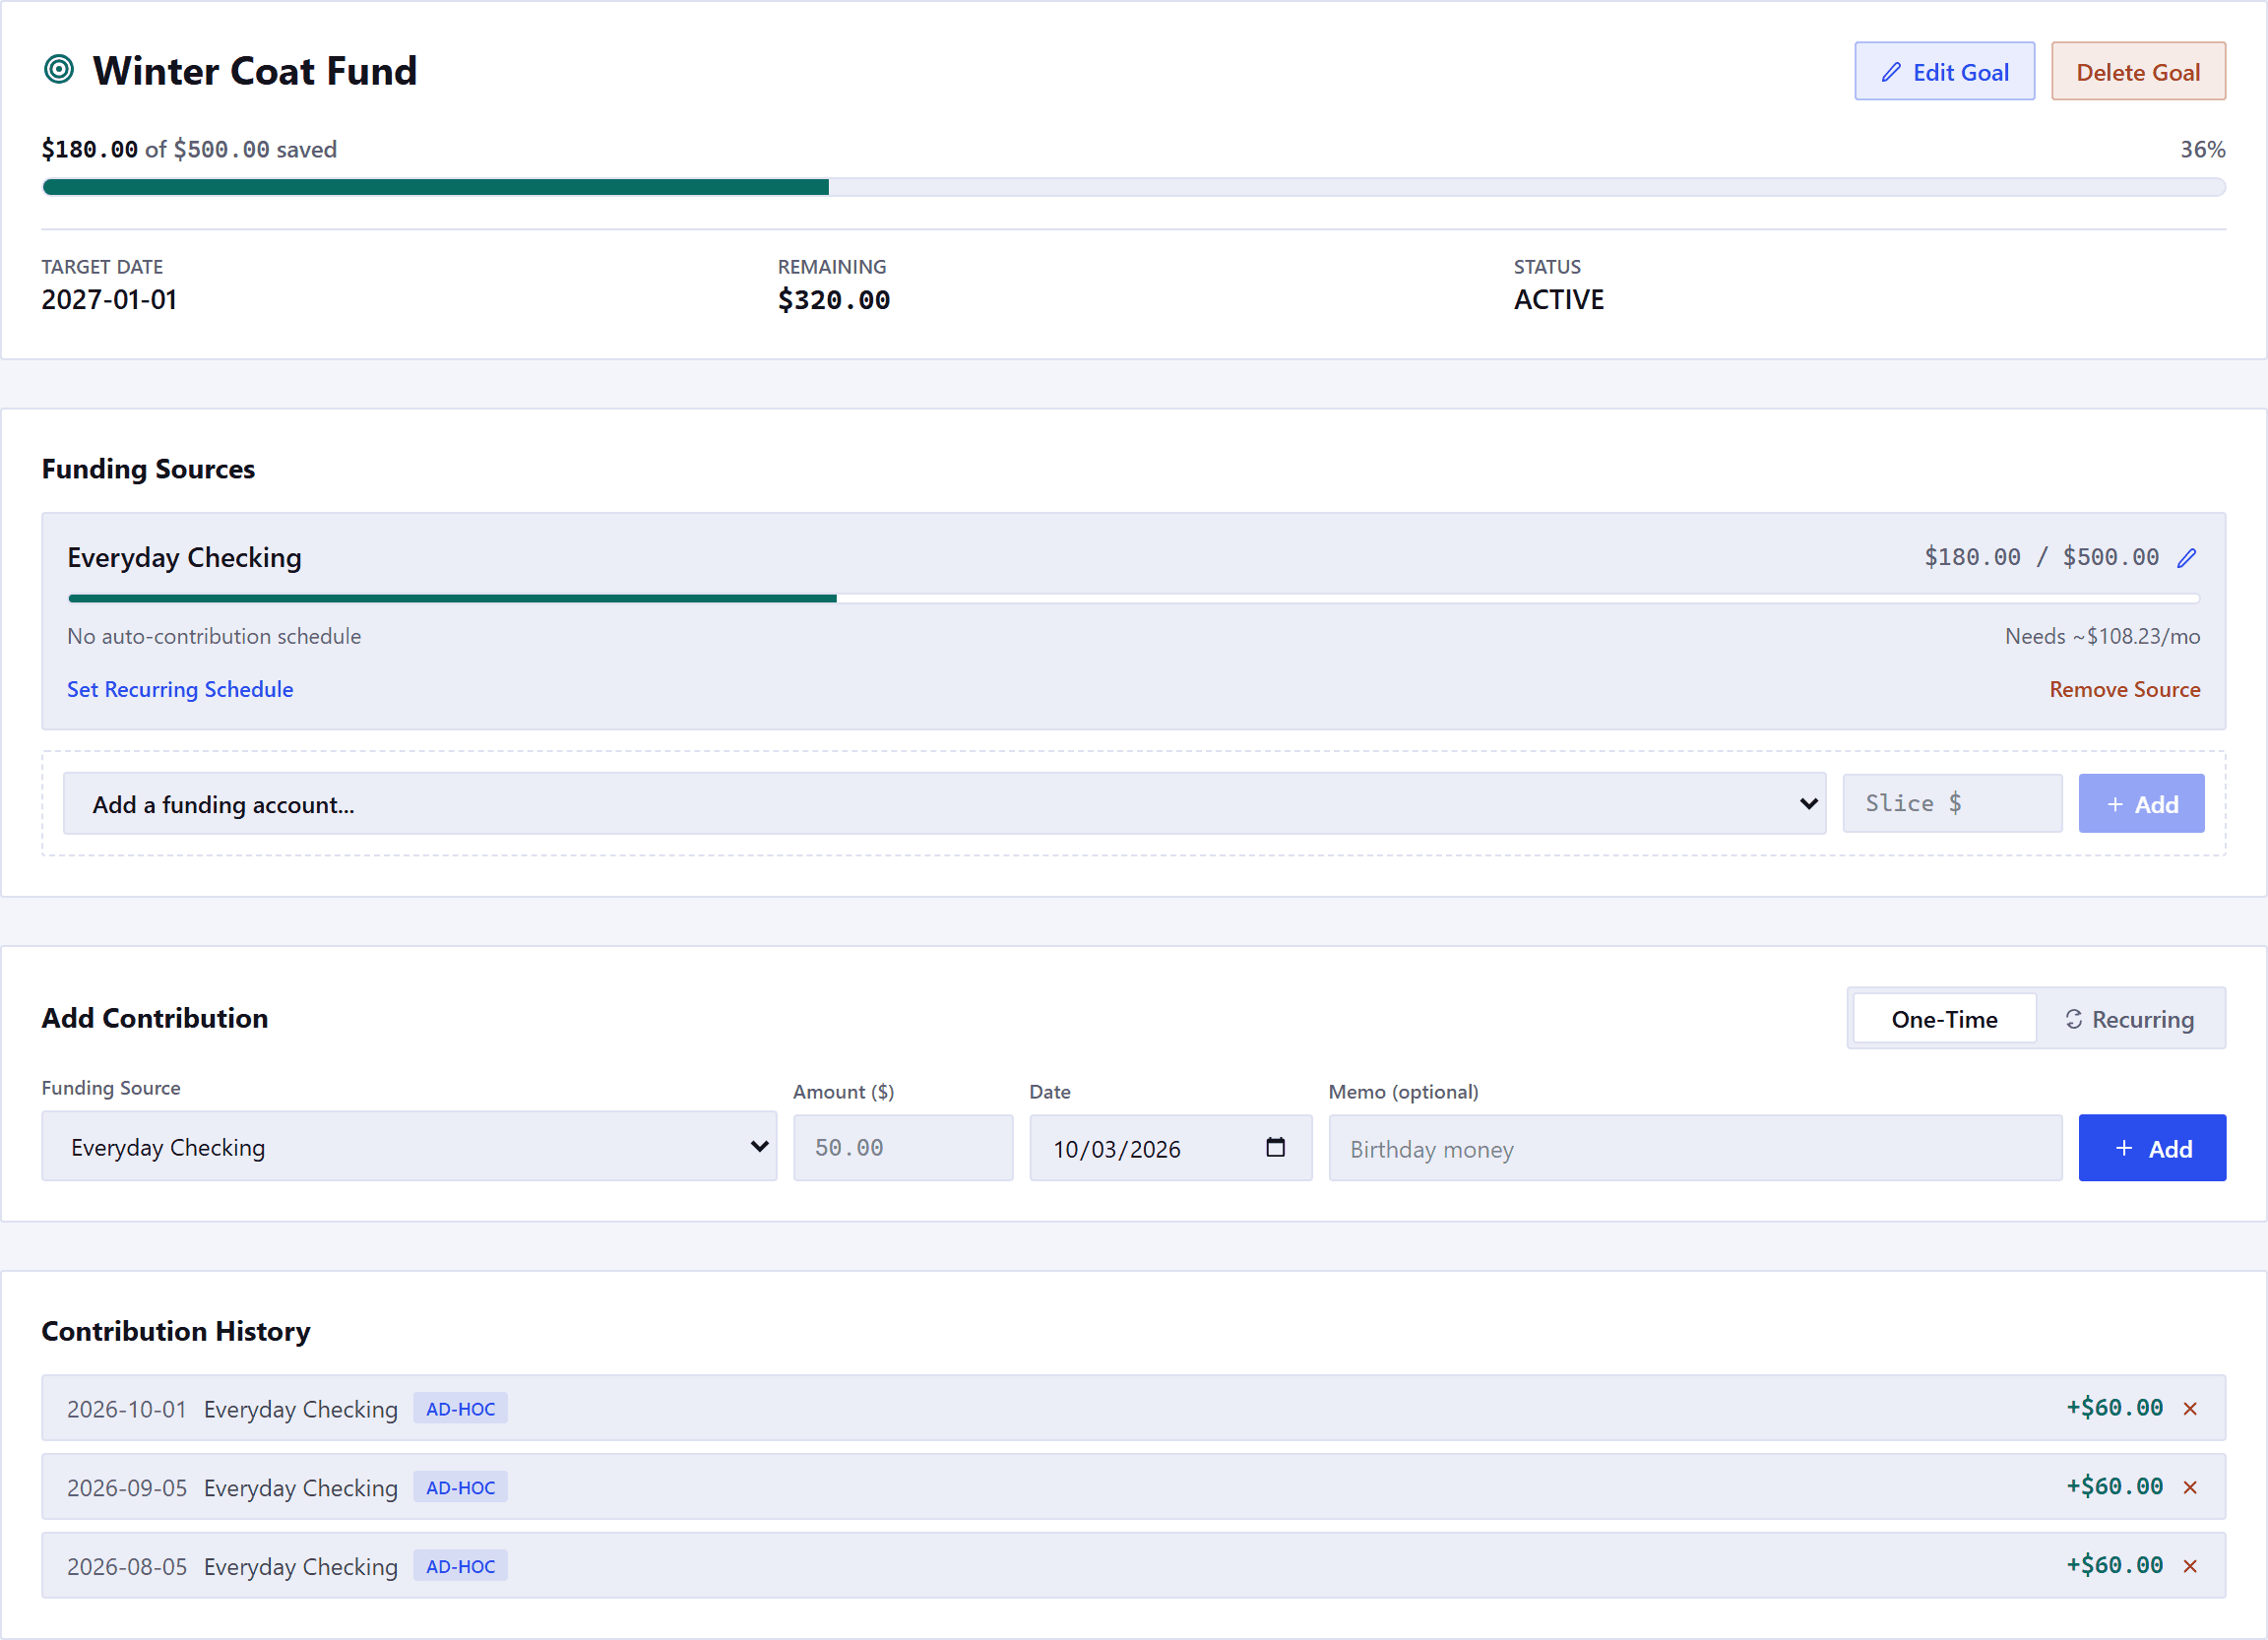This screenshot has width=2268, height=1640.
Task: Focus the Slice $ input field
Action: pos(1952,804)
